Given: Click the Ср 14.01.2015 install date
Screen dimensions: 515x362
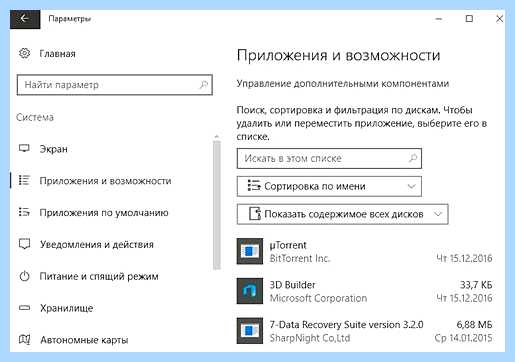Looking at the screenshot, I should pyautogui.click(x=463, y=338).
